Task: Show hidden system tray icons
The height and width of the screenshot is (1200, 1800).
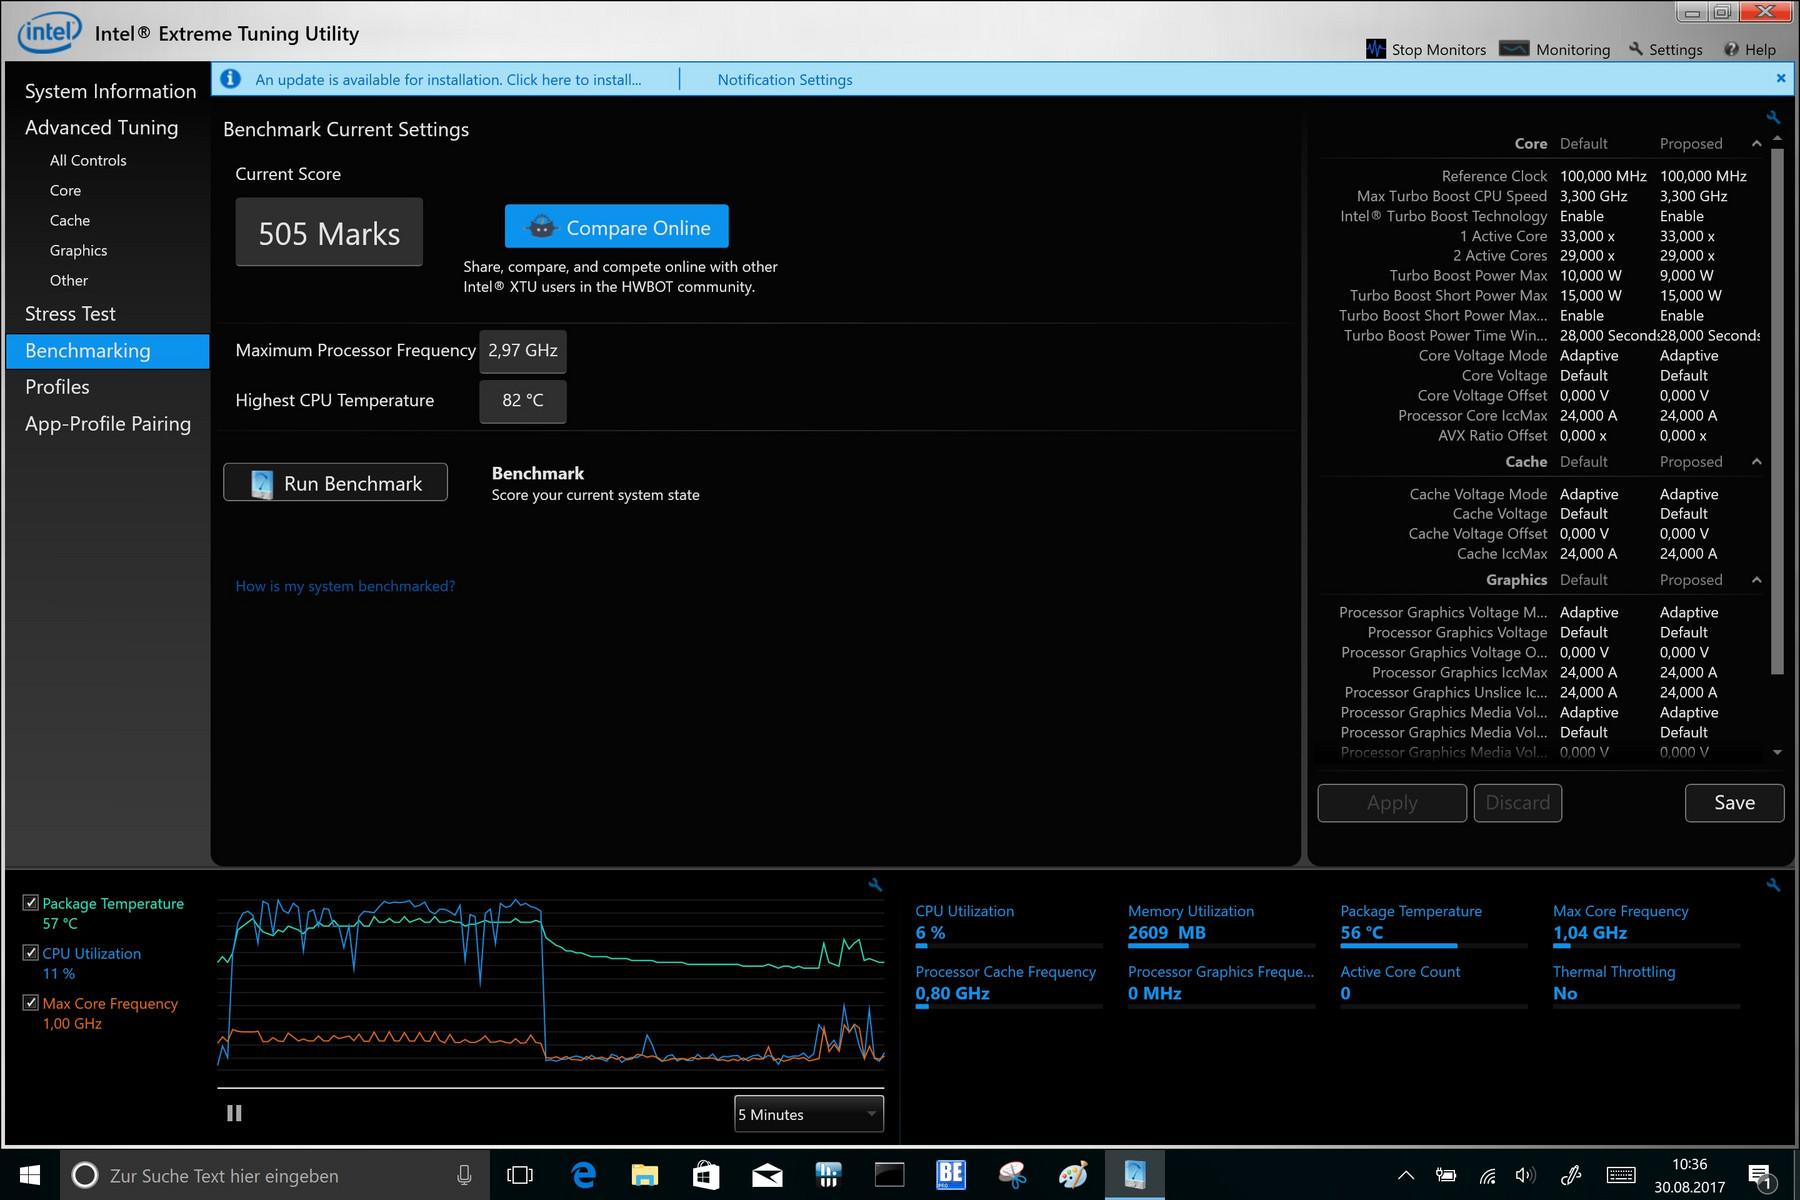Action: (1406, 1175)
